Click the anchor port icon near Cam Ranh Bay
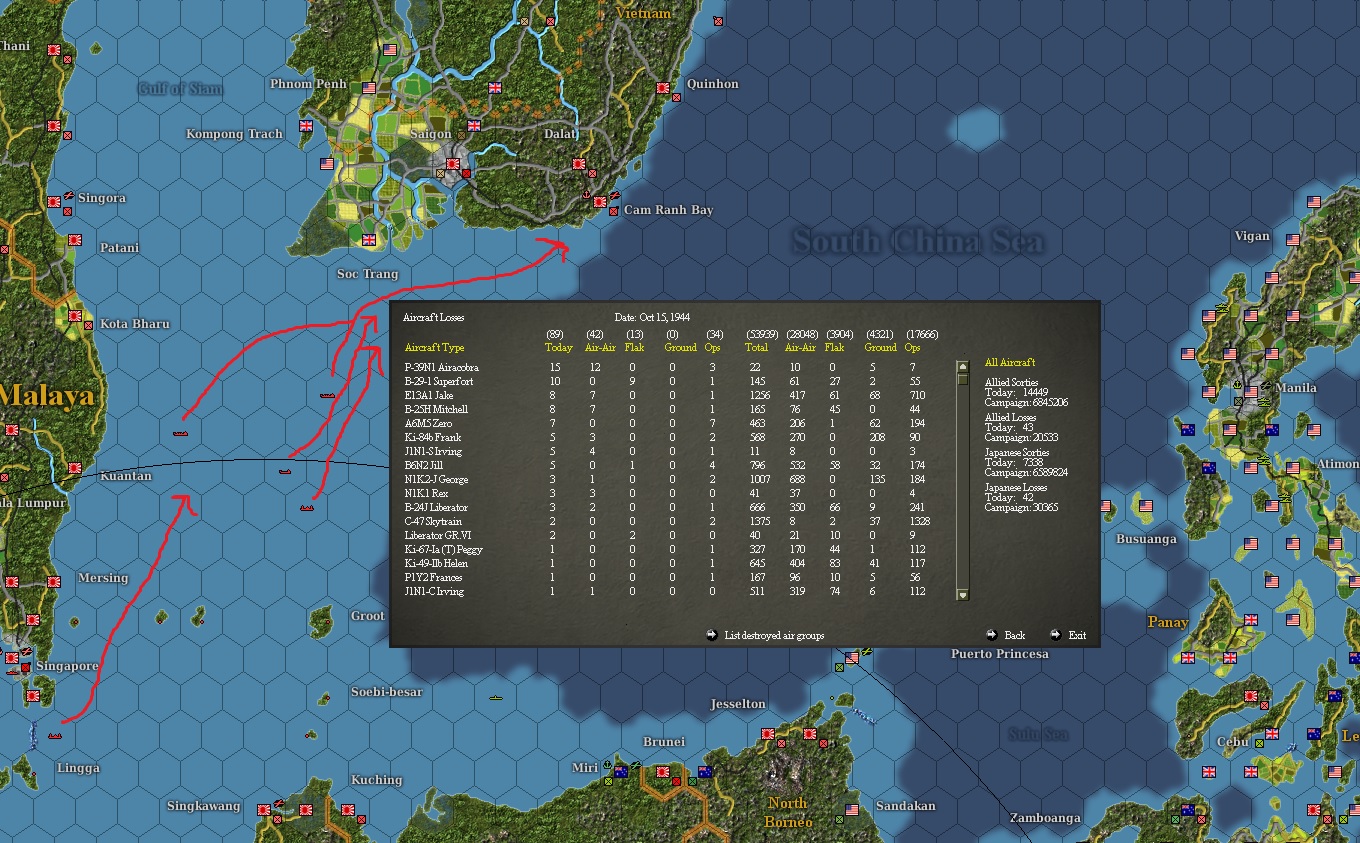This screenshot has height=843, width=1360. (585, 193)
